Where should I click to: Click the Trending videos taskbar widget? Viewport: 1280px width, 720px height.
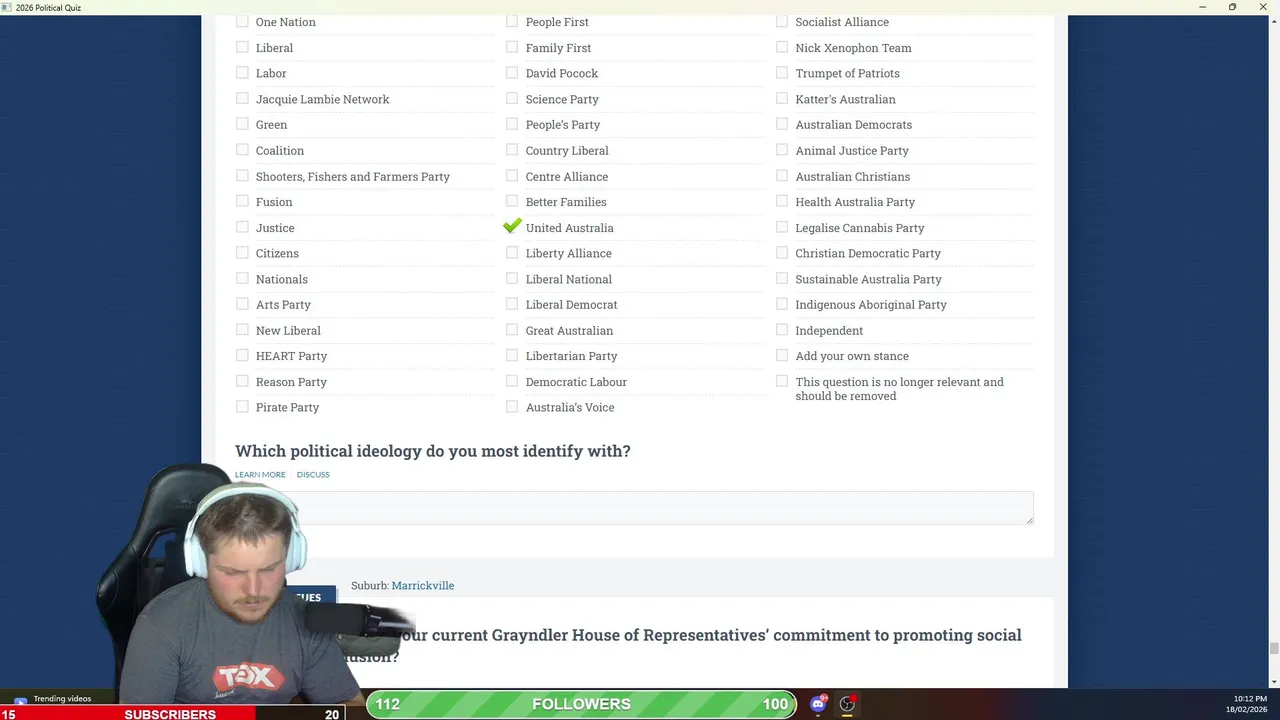coord(52,699)
